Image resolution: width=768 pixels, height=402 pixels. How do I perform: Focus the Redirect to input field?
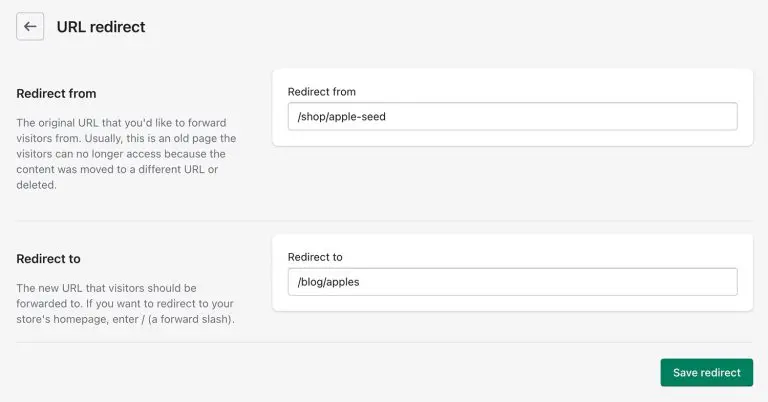[x=512, y=282]
